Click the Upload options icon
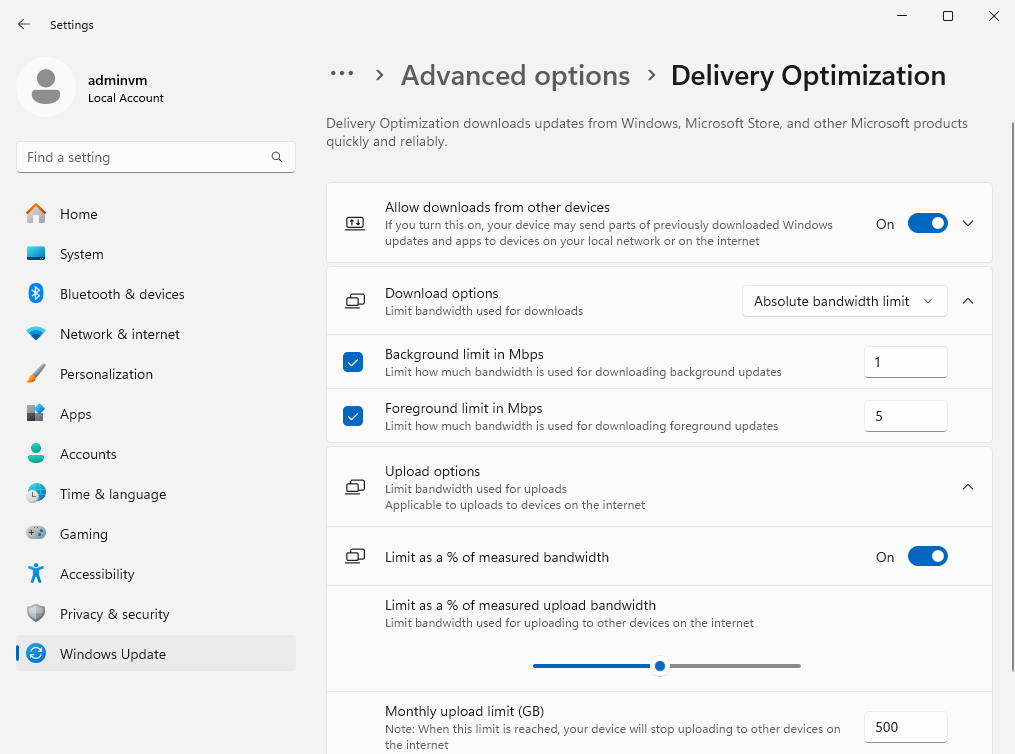This screenshot has width=1015, height=754. pyautogui.click(x=355, y=487)
